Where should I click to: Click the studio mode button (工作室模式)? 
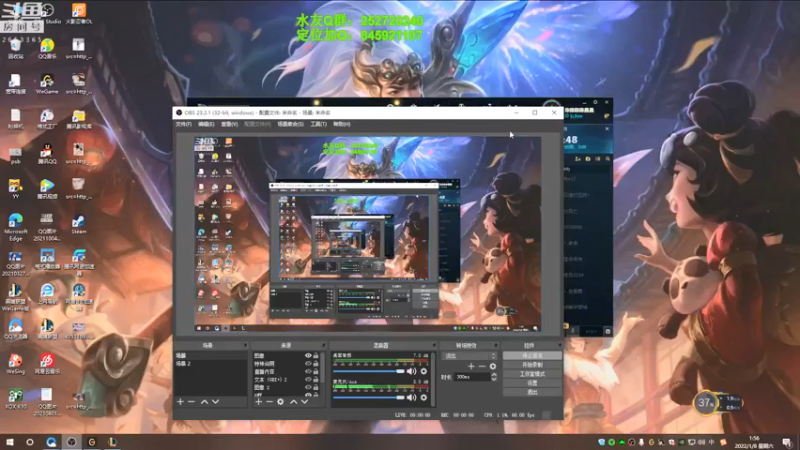[532, 374]
